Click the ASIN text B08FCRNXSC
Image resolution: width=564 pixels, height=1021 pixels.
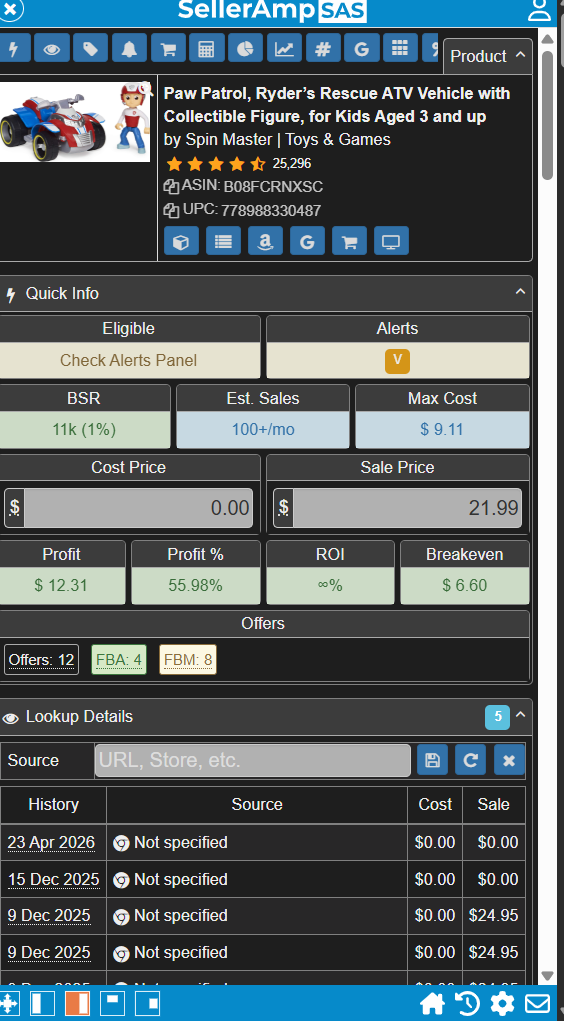274,188
